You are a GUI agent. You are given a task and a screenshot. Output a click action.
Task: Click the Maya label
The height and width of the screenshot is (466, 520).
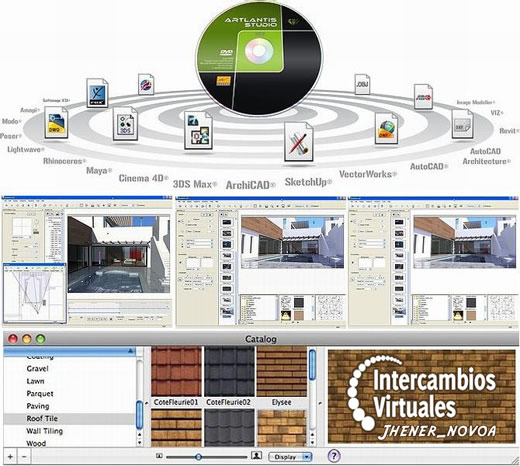pyautogui.click(x=99, y=171)
